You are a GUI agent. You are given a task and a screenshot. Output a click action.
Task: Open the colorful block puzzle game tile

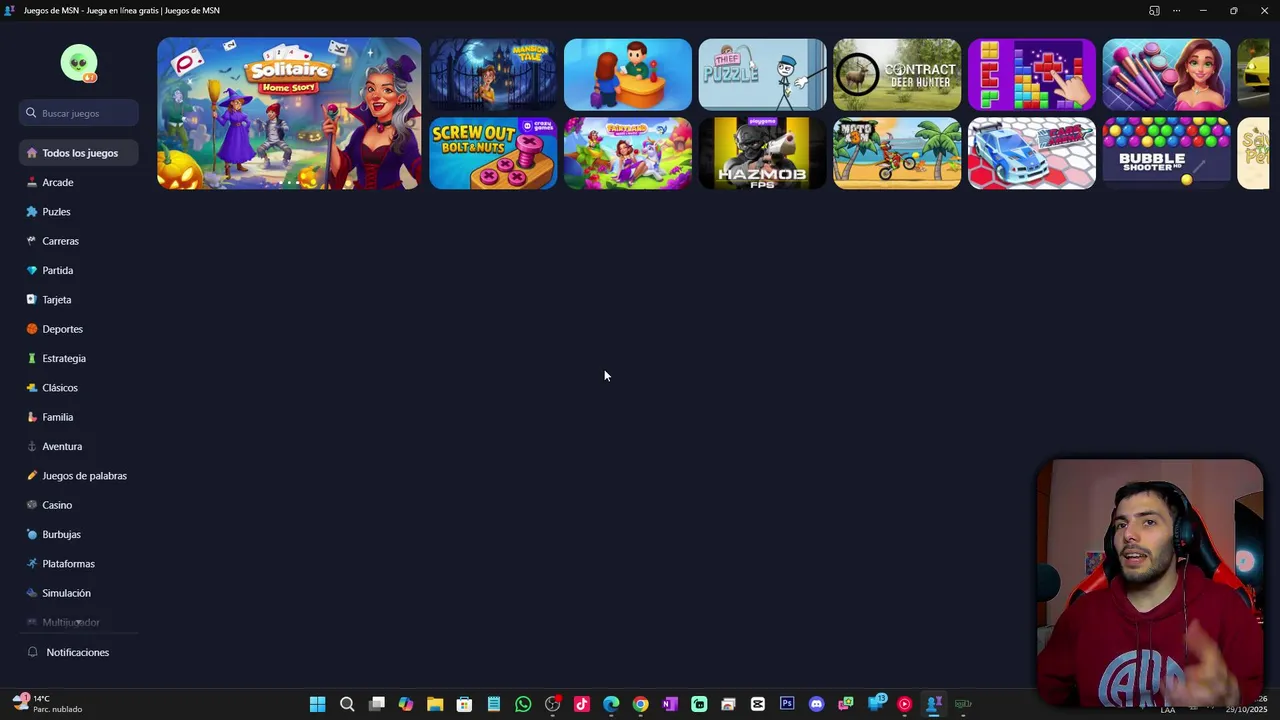coord(1032,74)
